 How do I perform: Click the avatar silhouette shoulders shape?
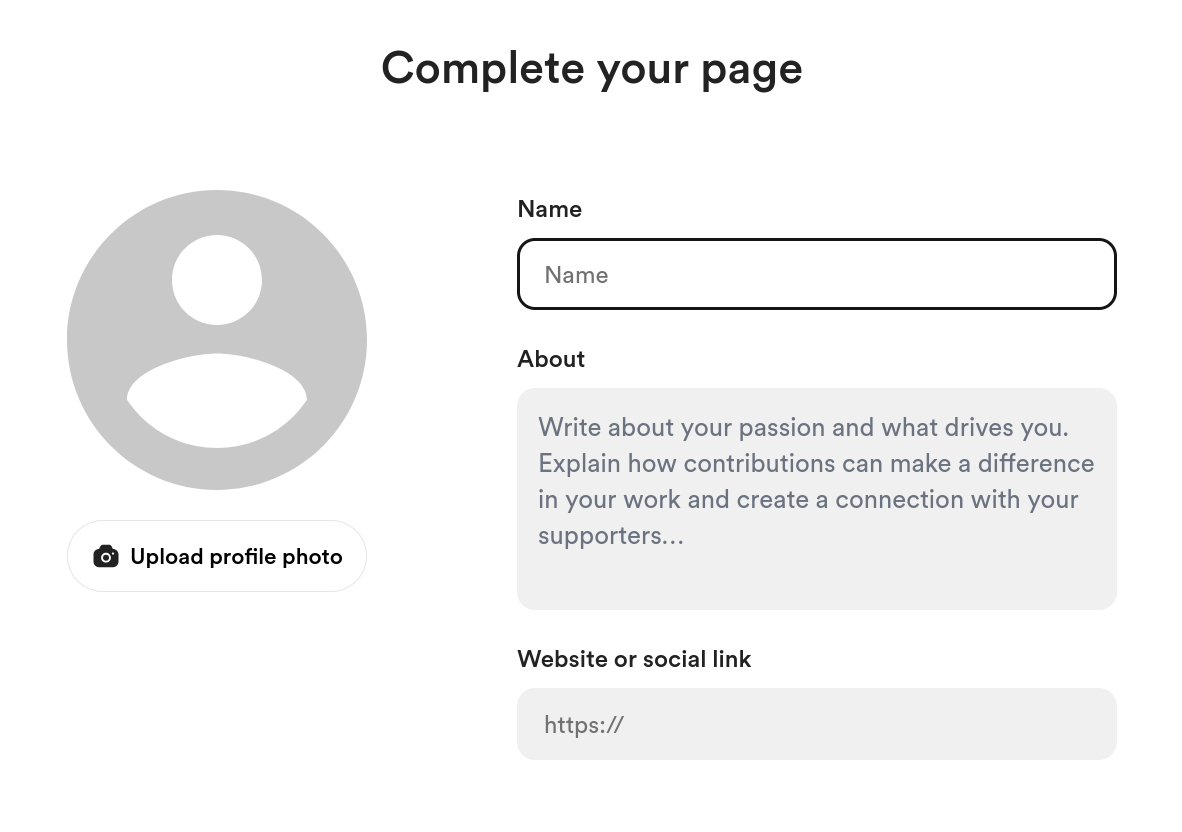(217, 402)
